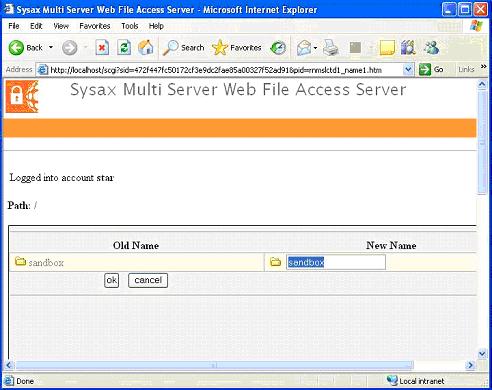Open the Edit menu
The width and height of the screenshot is (492, 390).
click(36, 26)
